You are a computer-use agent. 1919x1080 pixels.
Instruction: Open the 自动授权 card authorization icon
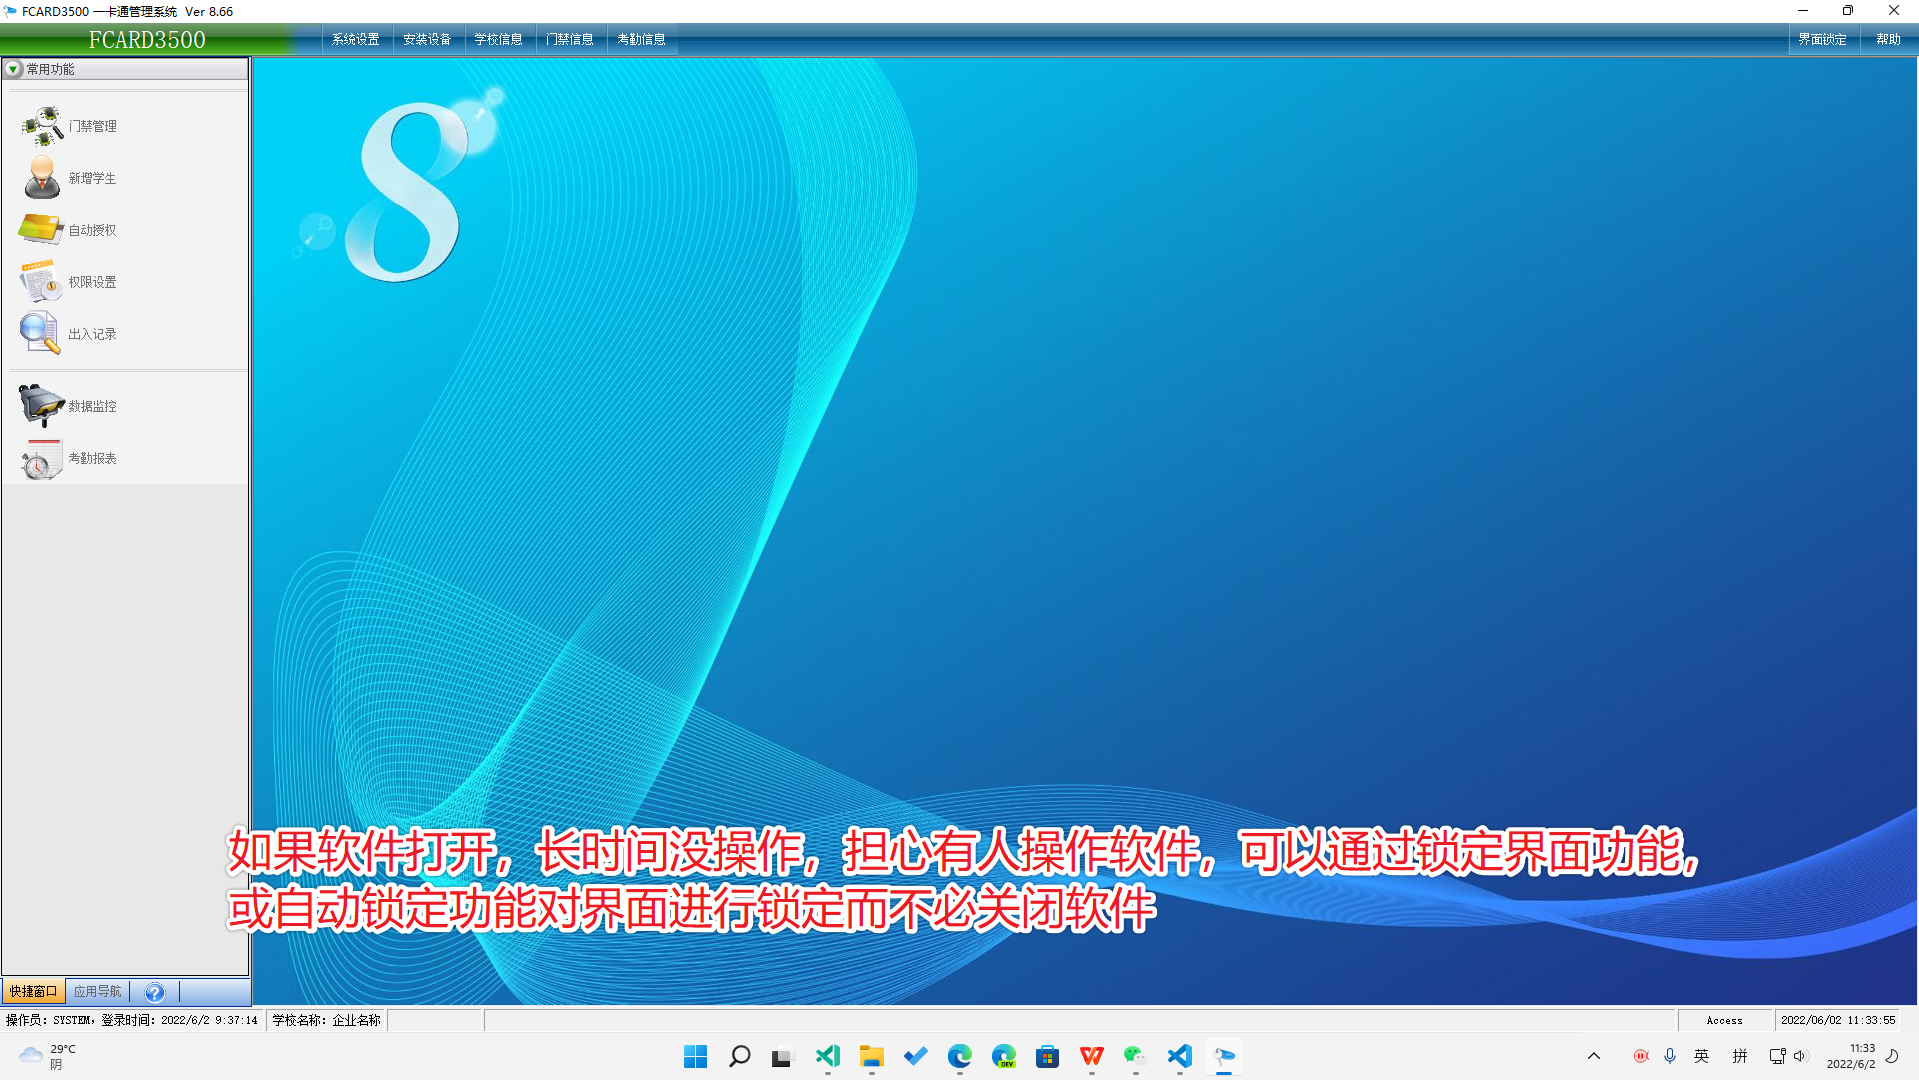coord(41,230)
